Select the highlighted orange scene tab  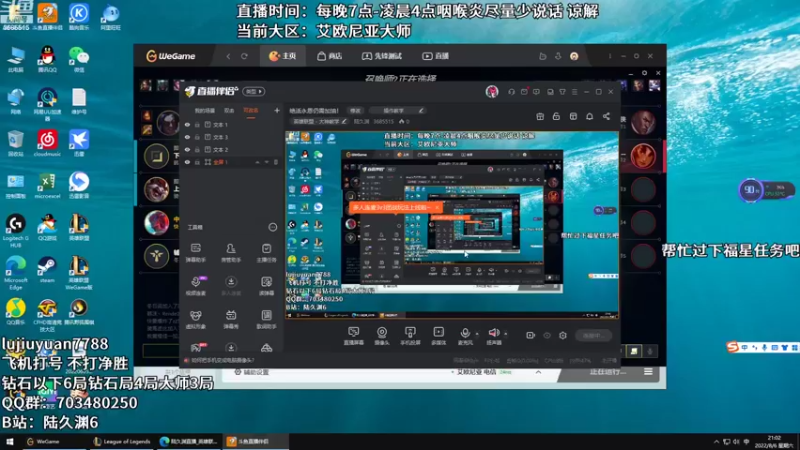point(251,111)
